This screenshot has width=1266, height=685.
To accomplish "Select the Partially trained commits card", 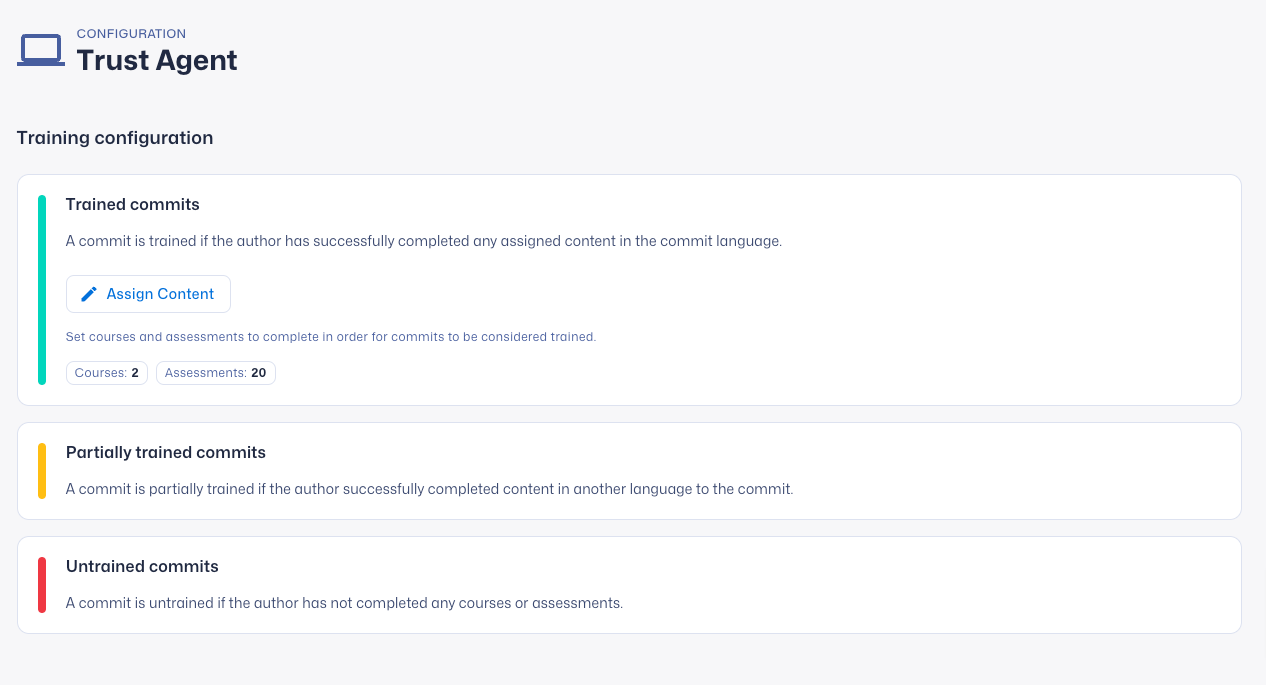I will click(x=628, y=470).
